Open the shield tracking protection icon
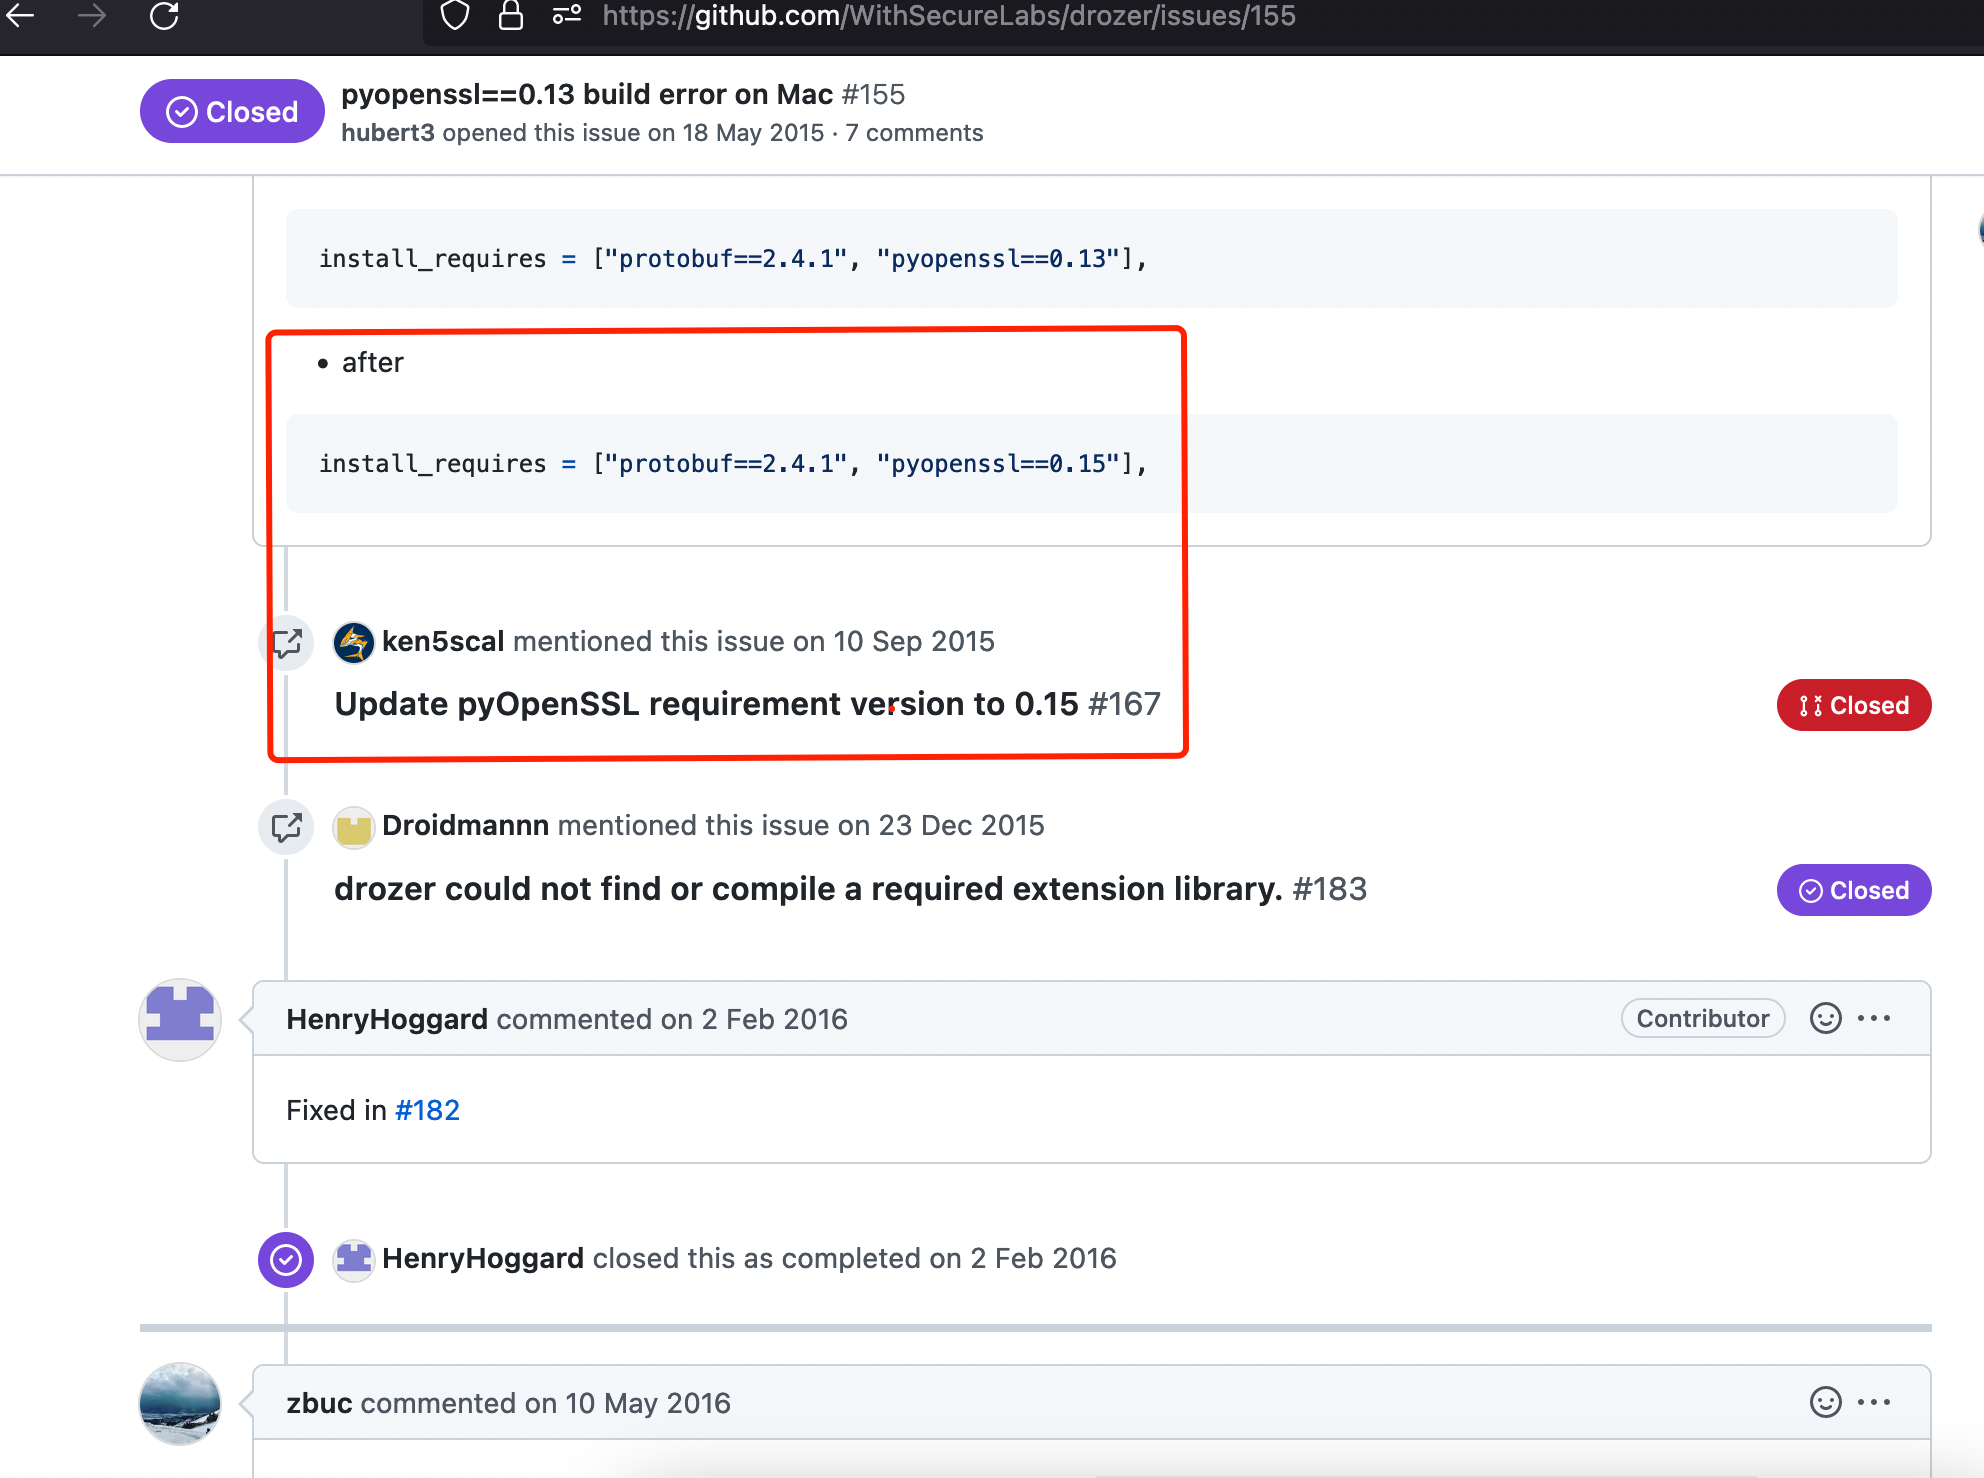Screen dimensions: 1984x1478 tap(455, 15)
